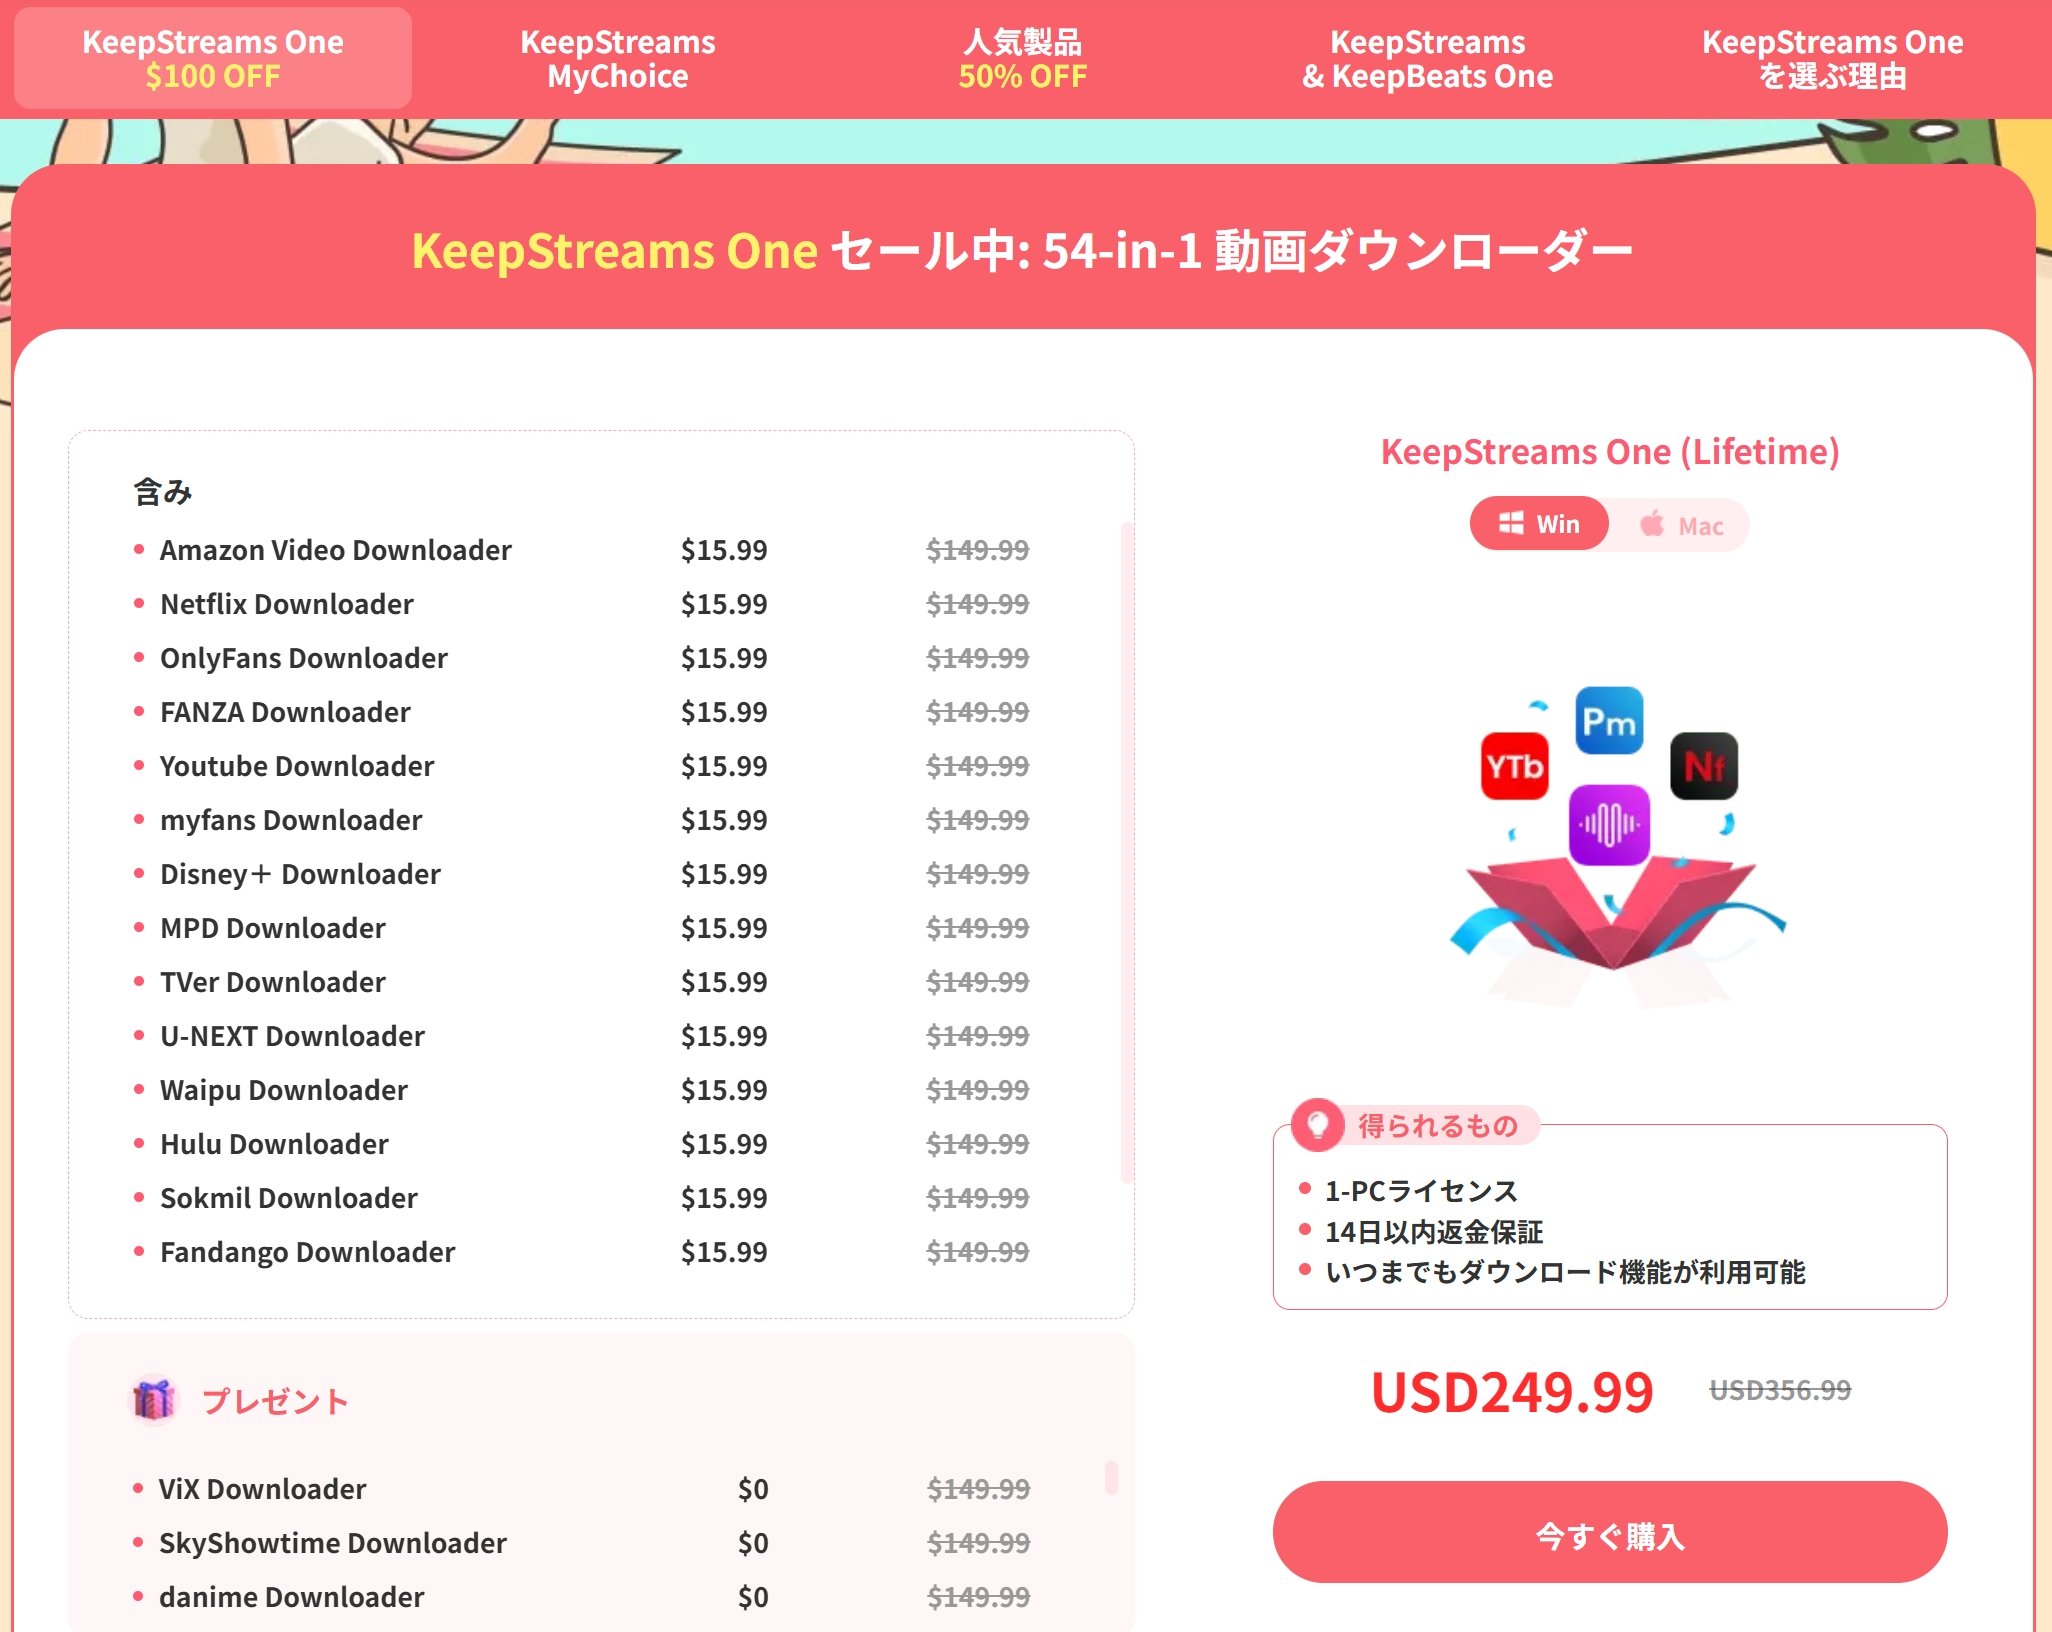Click the $0 price for ViX Downloader
Image resolution: width=2052 pixels, height=1632 pixels.
click(752, 1489)
